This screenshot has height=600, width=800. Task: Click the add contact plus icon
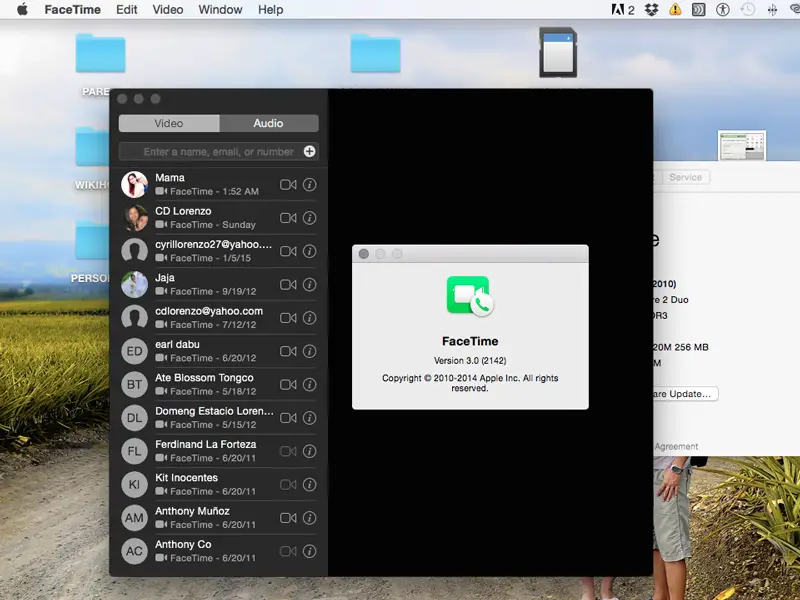pos(310,152)
